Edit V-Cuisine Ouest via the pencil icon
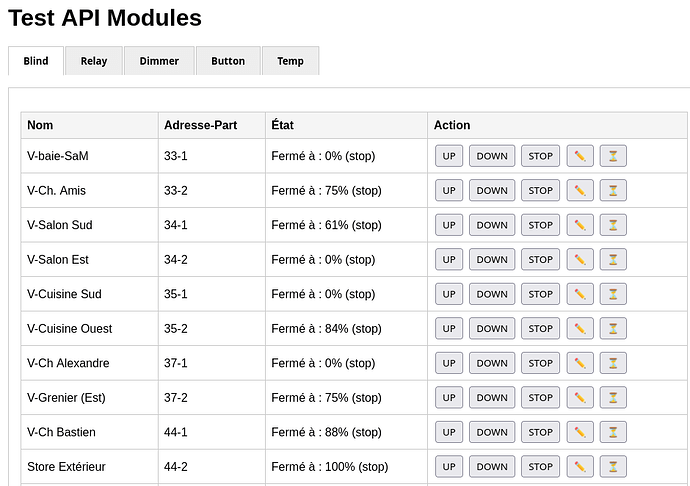Screen dimensions: 690x486 tap(580, 328)
